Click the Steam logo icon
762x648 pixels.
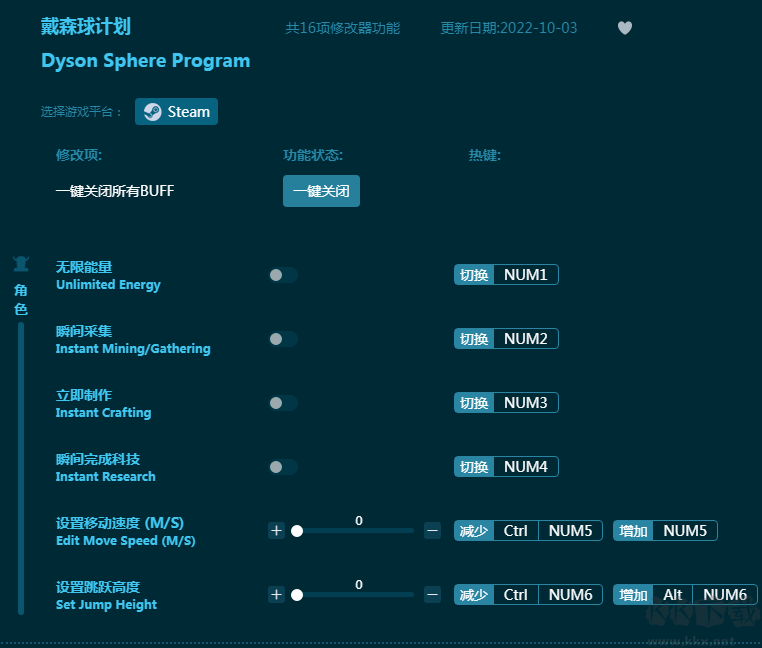(153, 112)
